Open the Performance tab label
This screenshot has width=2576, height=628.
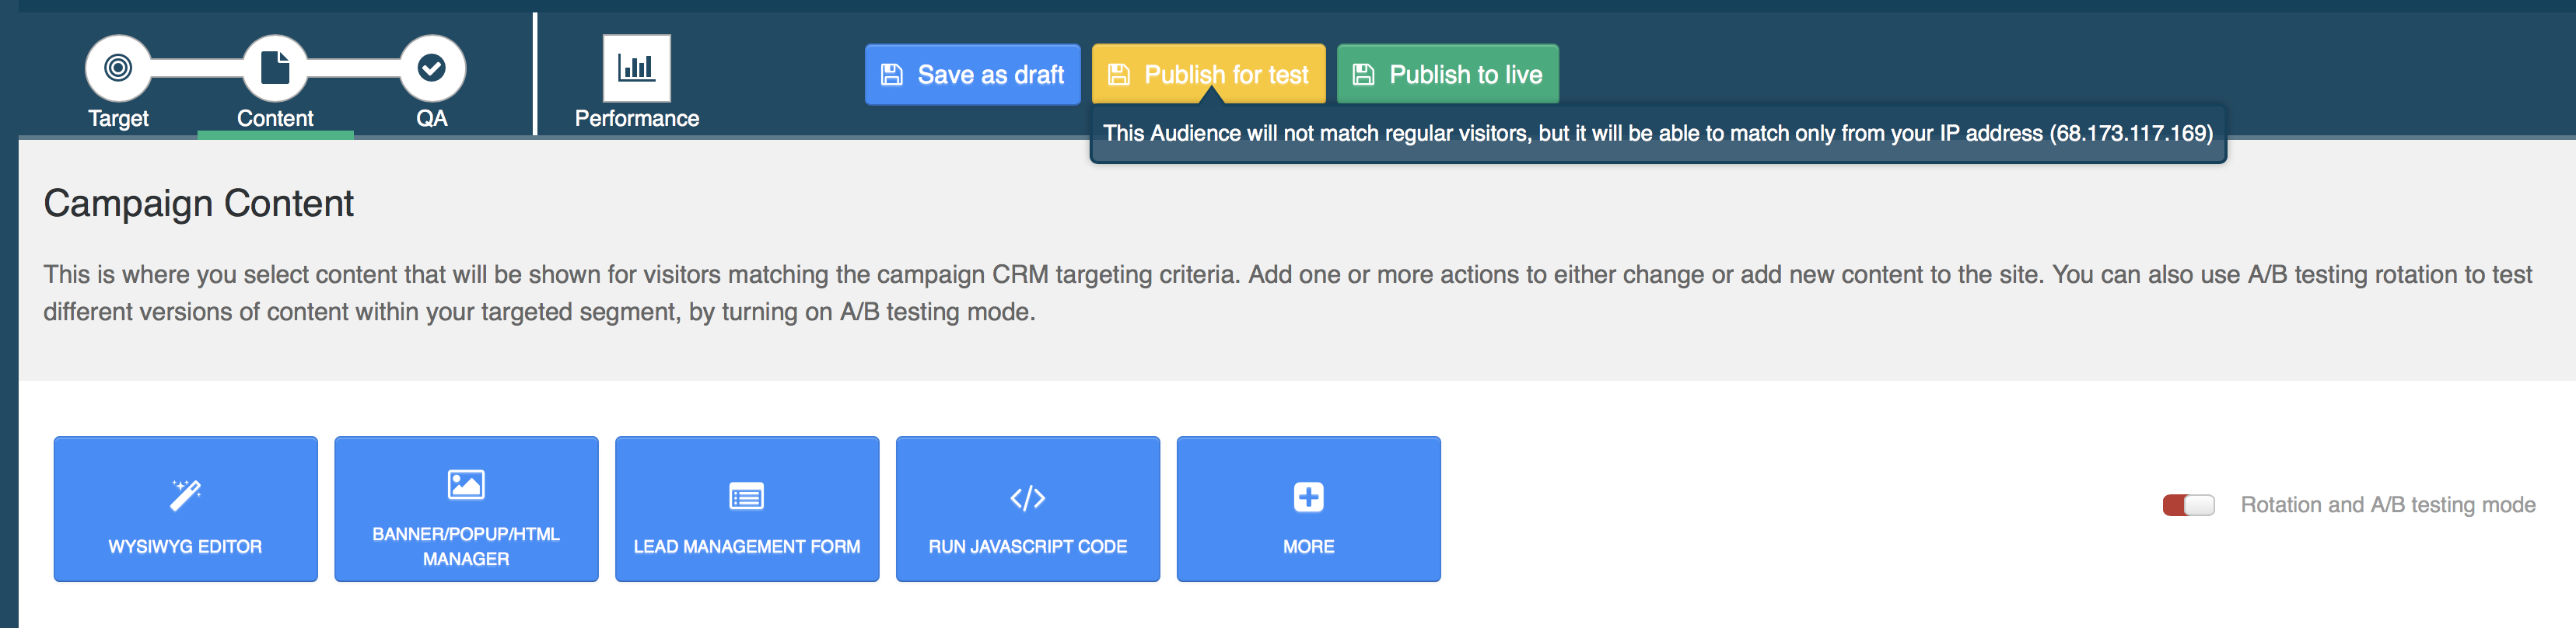point(636,118)
